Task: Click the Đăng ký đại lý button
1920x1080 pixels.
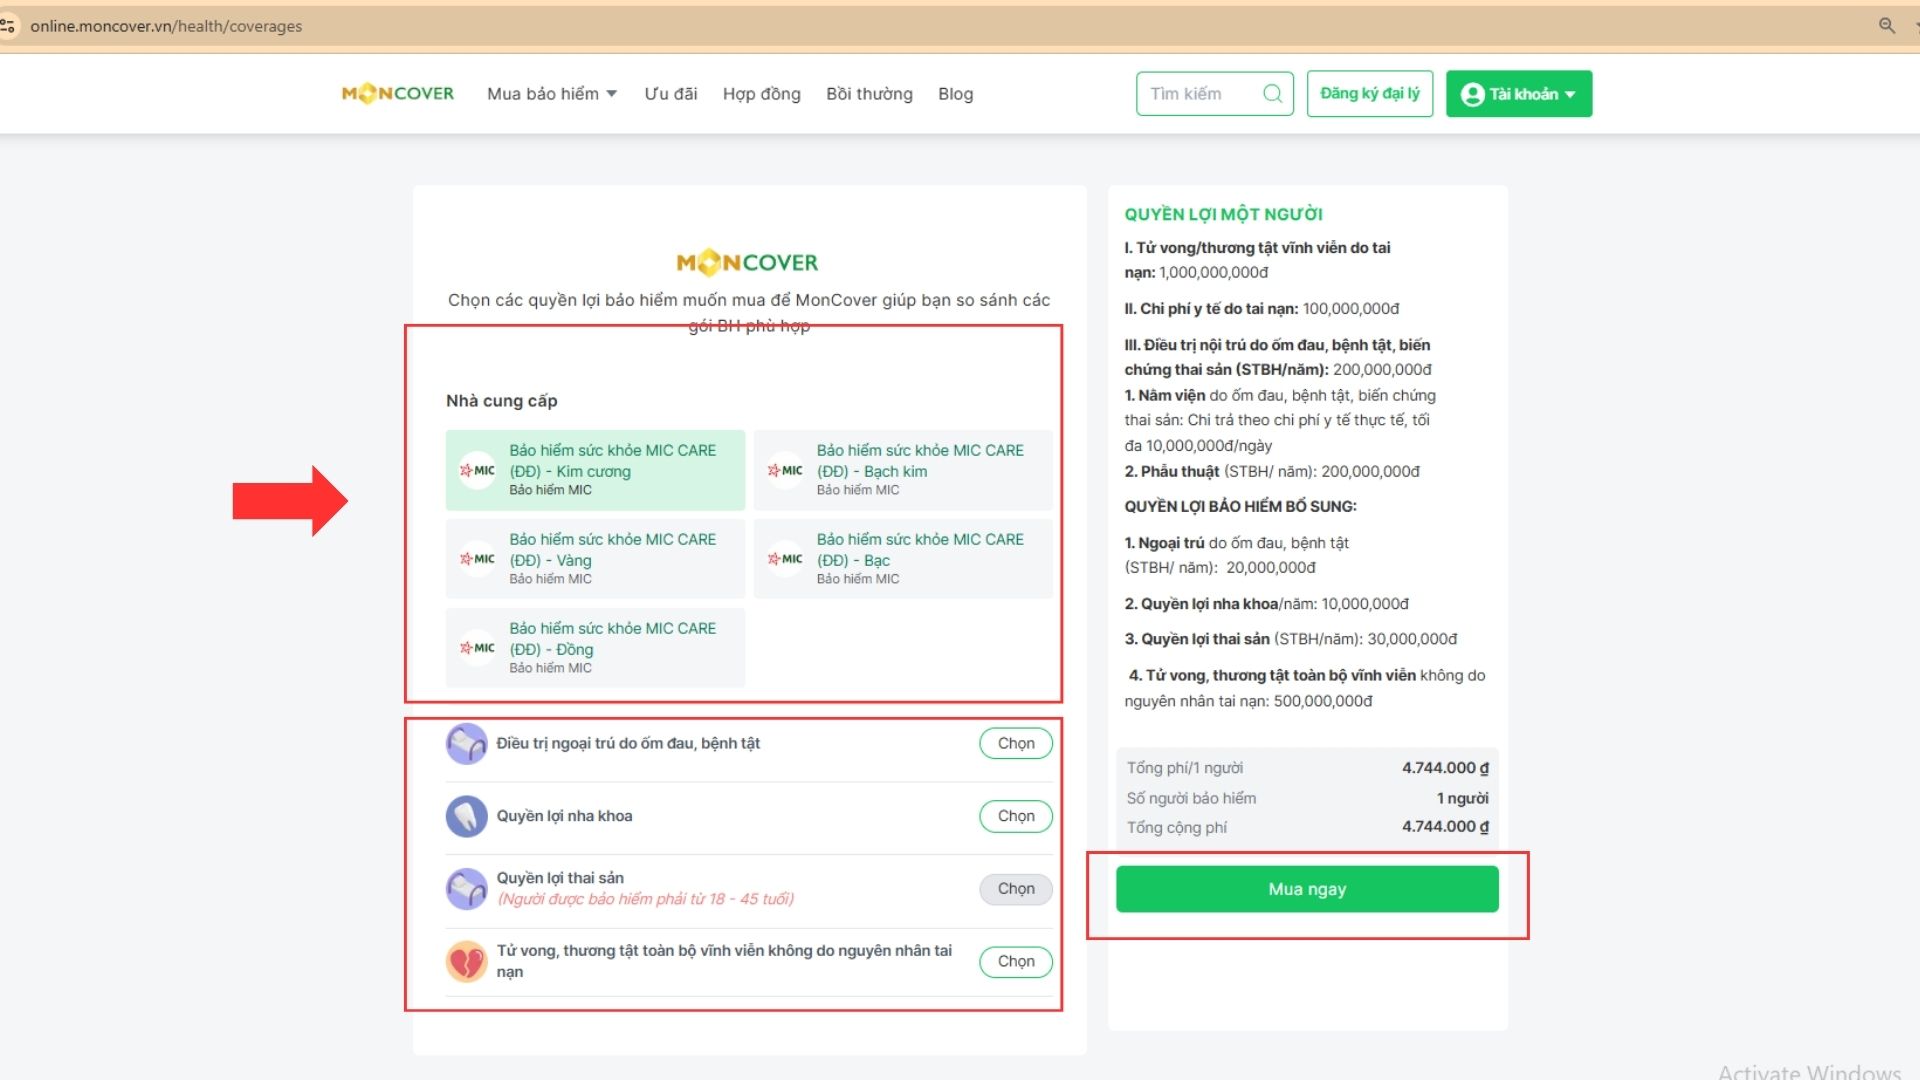Action: (x=1369, y=94)
